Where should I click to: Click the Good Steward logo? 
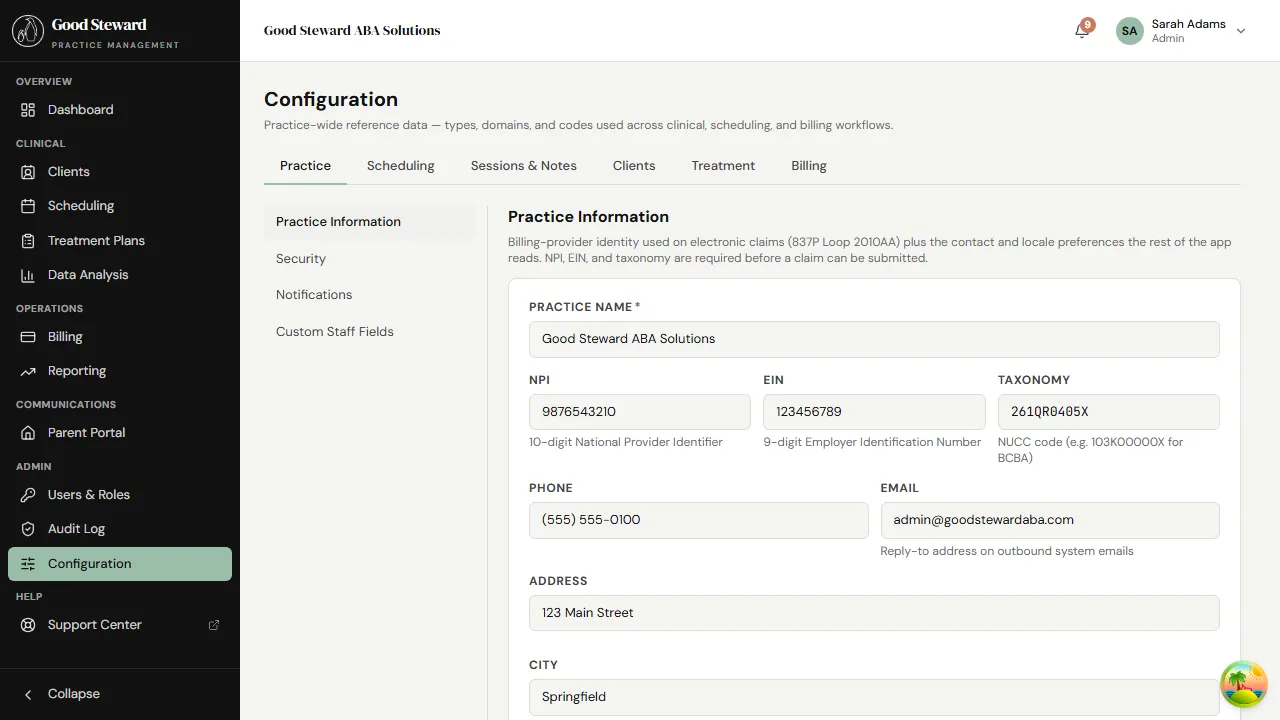[27, 30]
